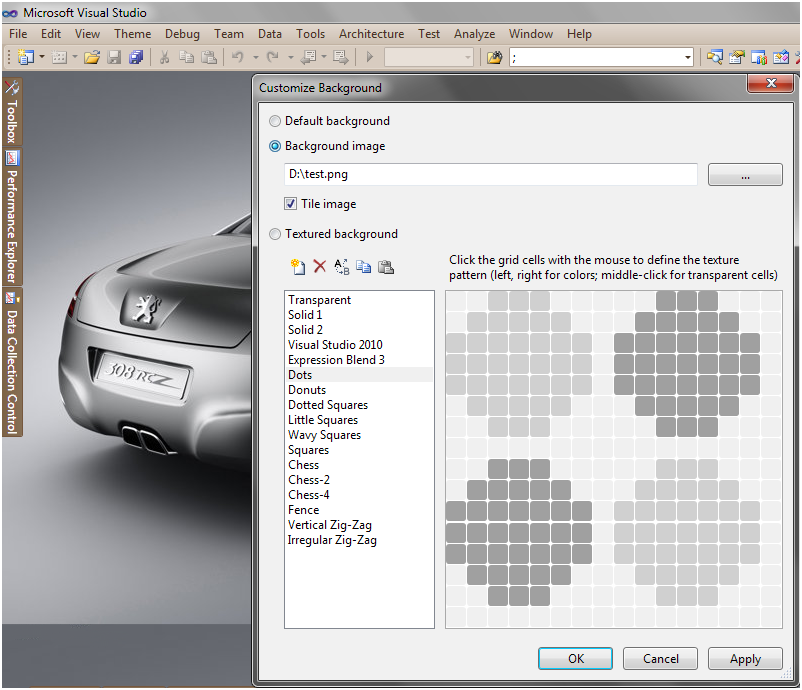Click the Cut scissors icon
802x690 pixels.
164,57
